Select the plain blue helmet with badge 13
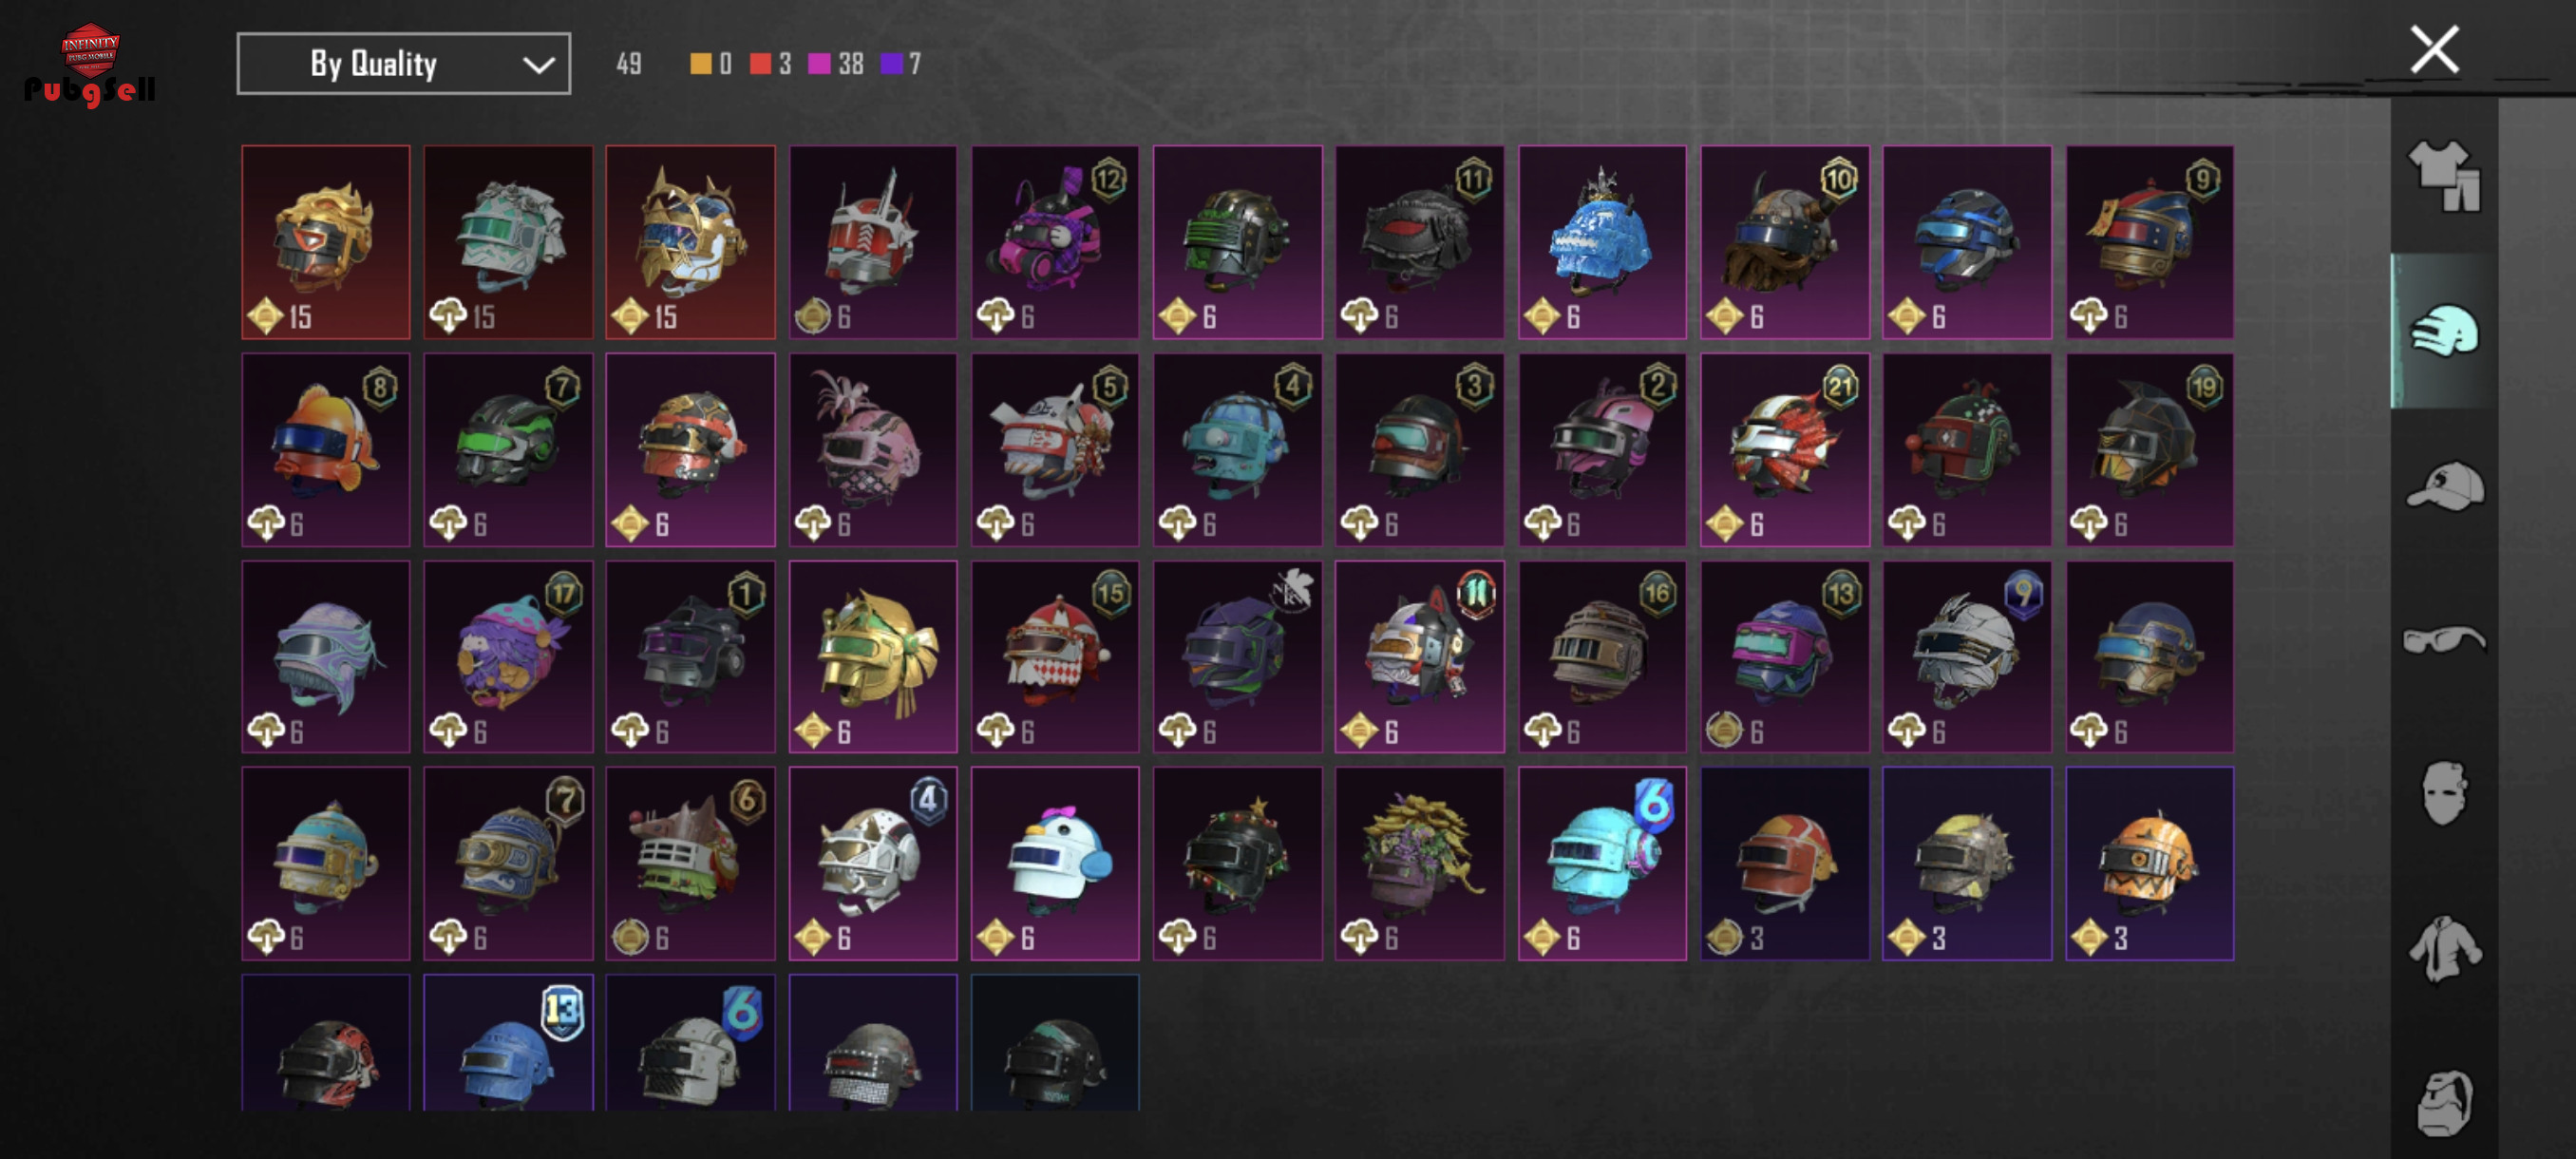Viewport: 2576px width, 1159px height. pyautogui.click(x=508, y=1042)
